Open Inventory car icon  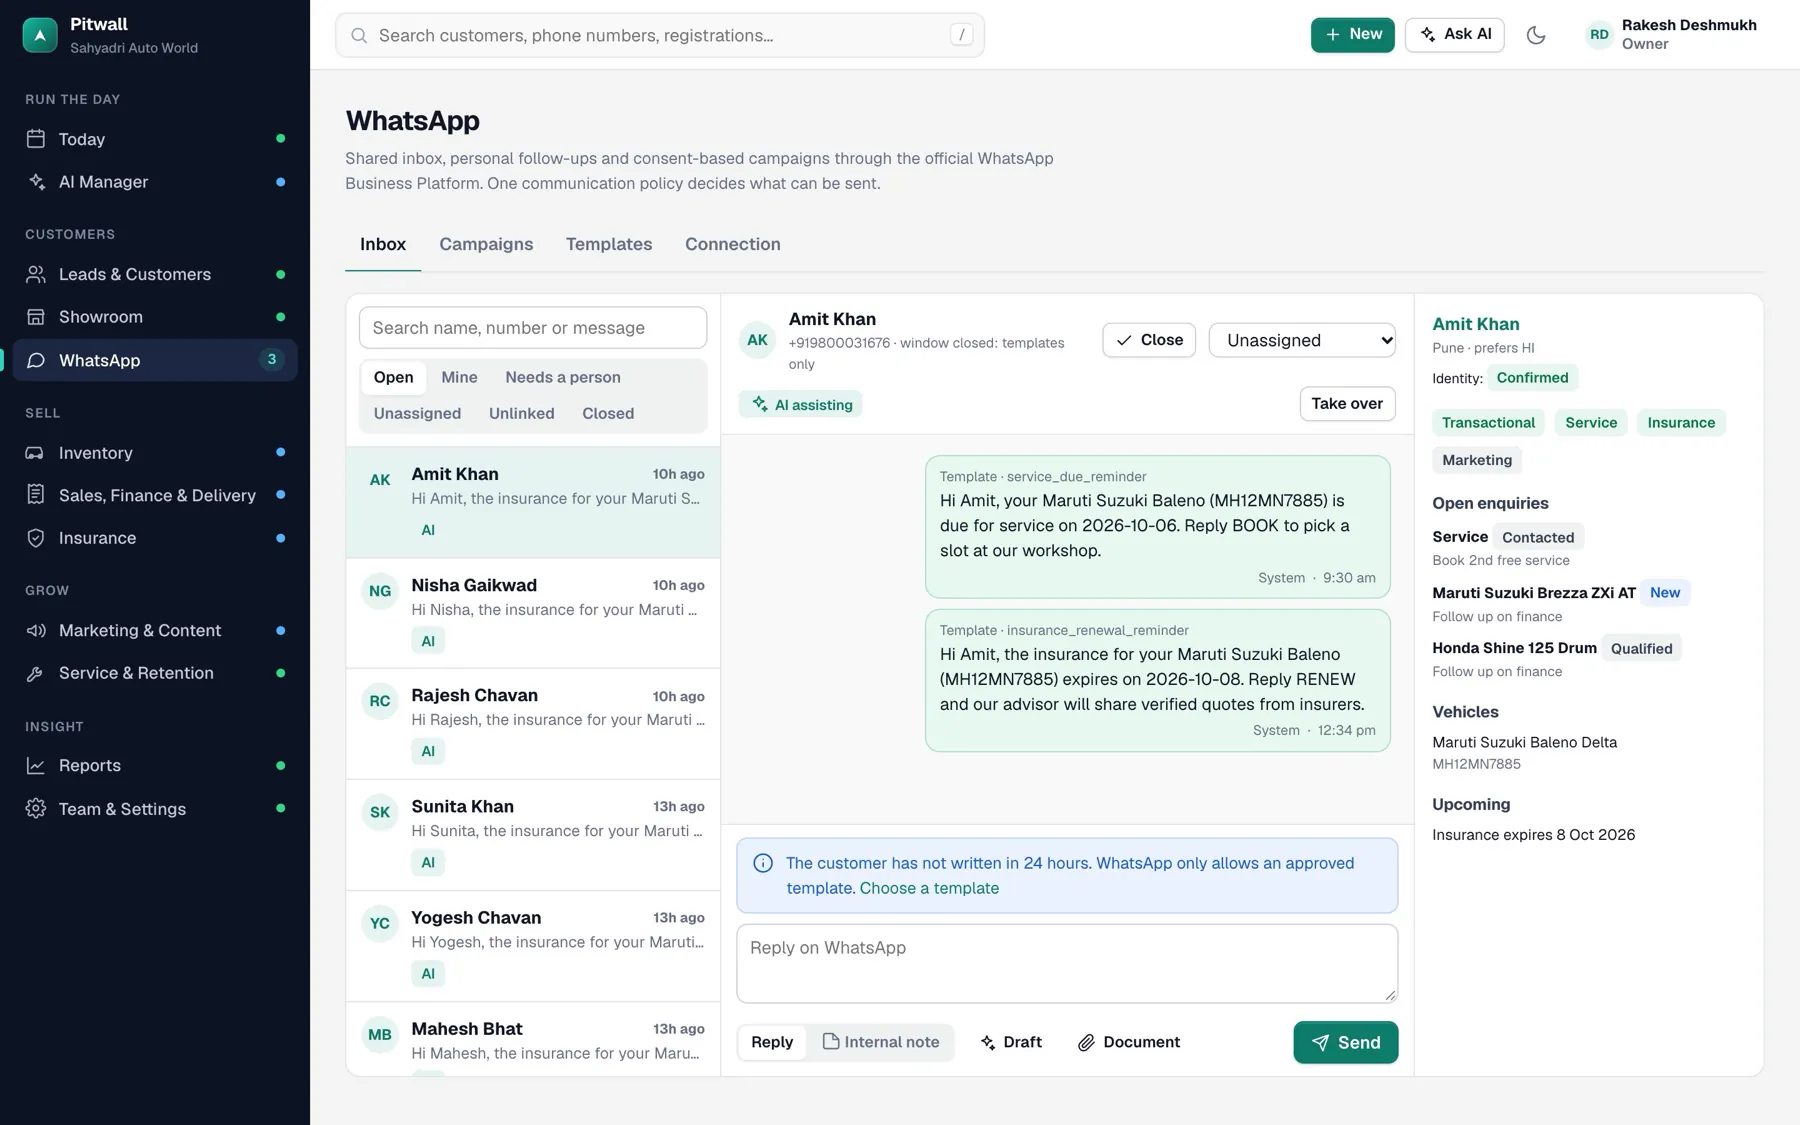(36, 453)
